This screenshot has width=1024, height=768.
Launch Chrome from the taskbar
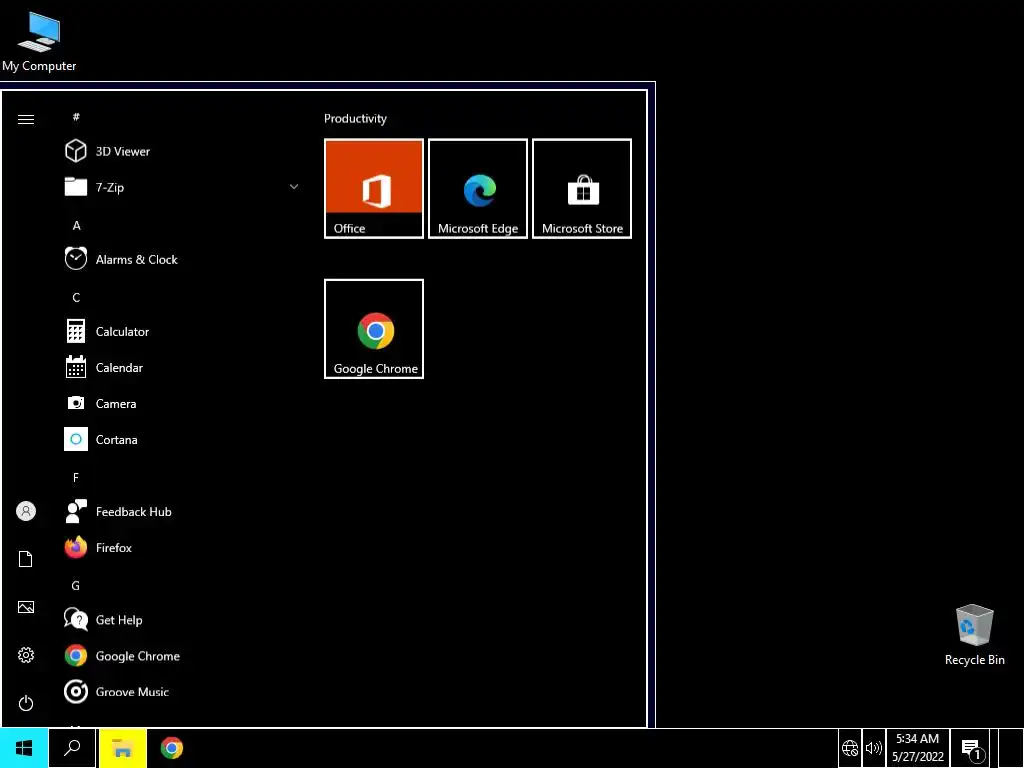point(172,748)
